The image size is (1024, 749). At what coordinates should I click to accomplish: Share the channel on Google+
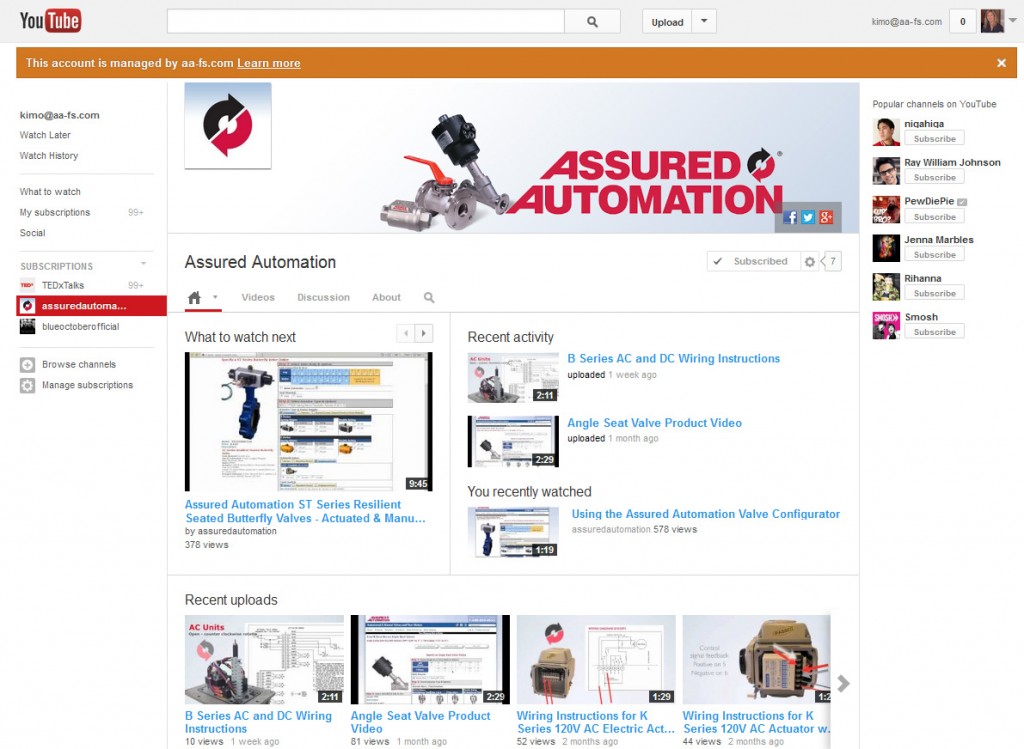826,217
